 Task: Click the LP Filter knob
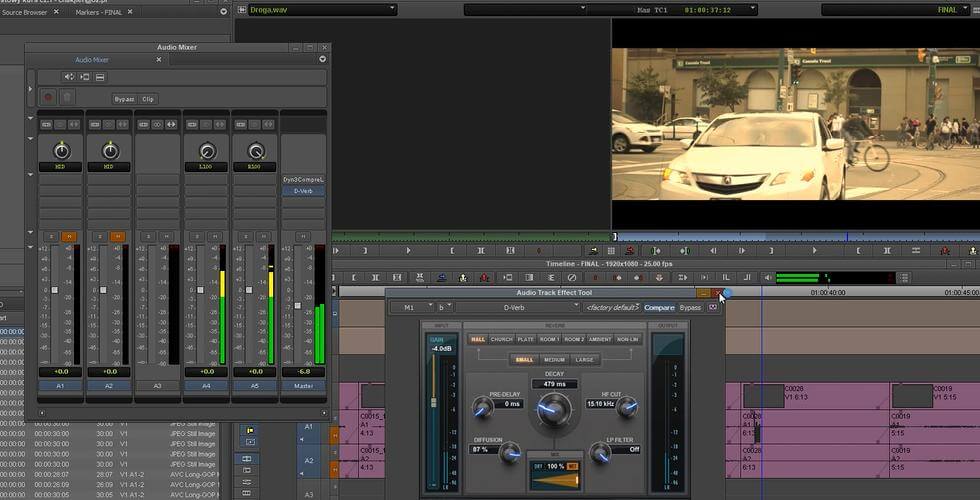click(x=600, y=453)
